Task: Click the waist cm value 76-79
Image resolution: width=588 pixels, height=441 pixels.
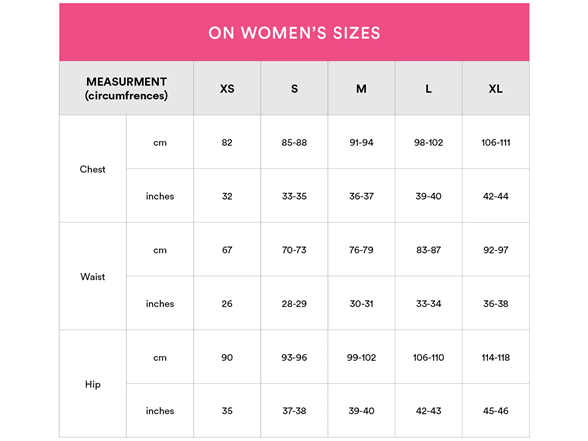Action: click(361, 250)
